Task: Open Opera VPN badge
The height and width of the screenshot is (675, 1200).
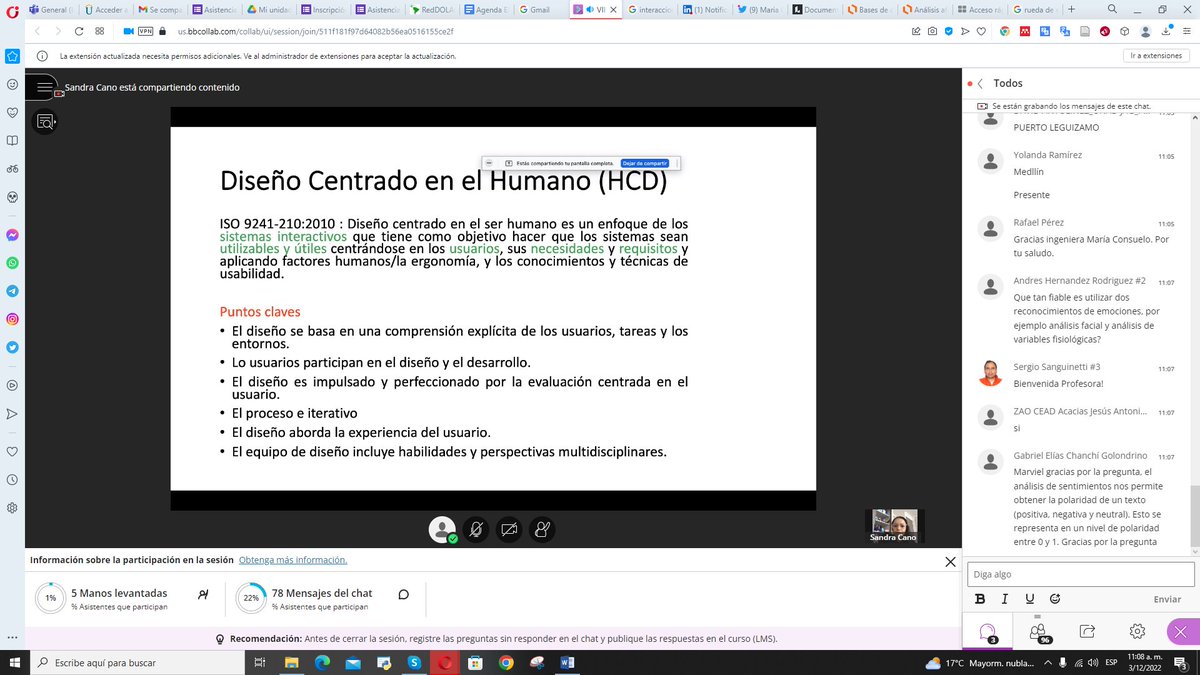Action: point(145,31)
